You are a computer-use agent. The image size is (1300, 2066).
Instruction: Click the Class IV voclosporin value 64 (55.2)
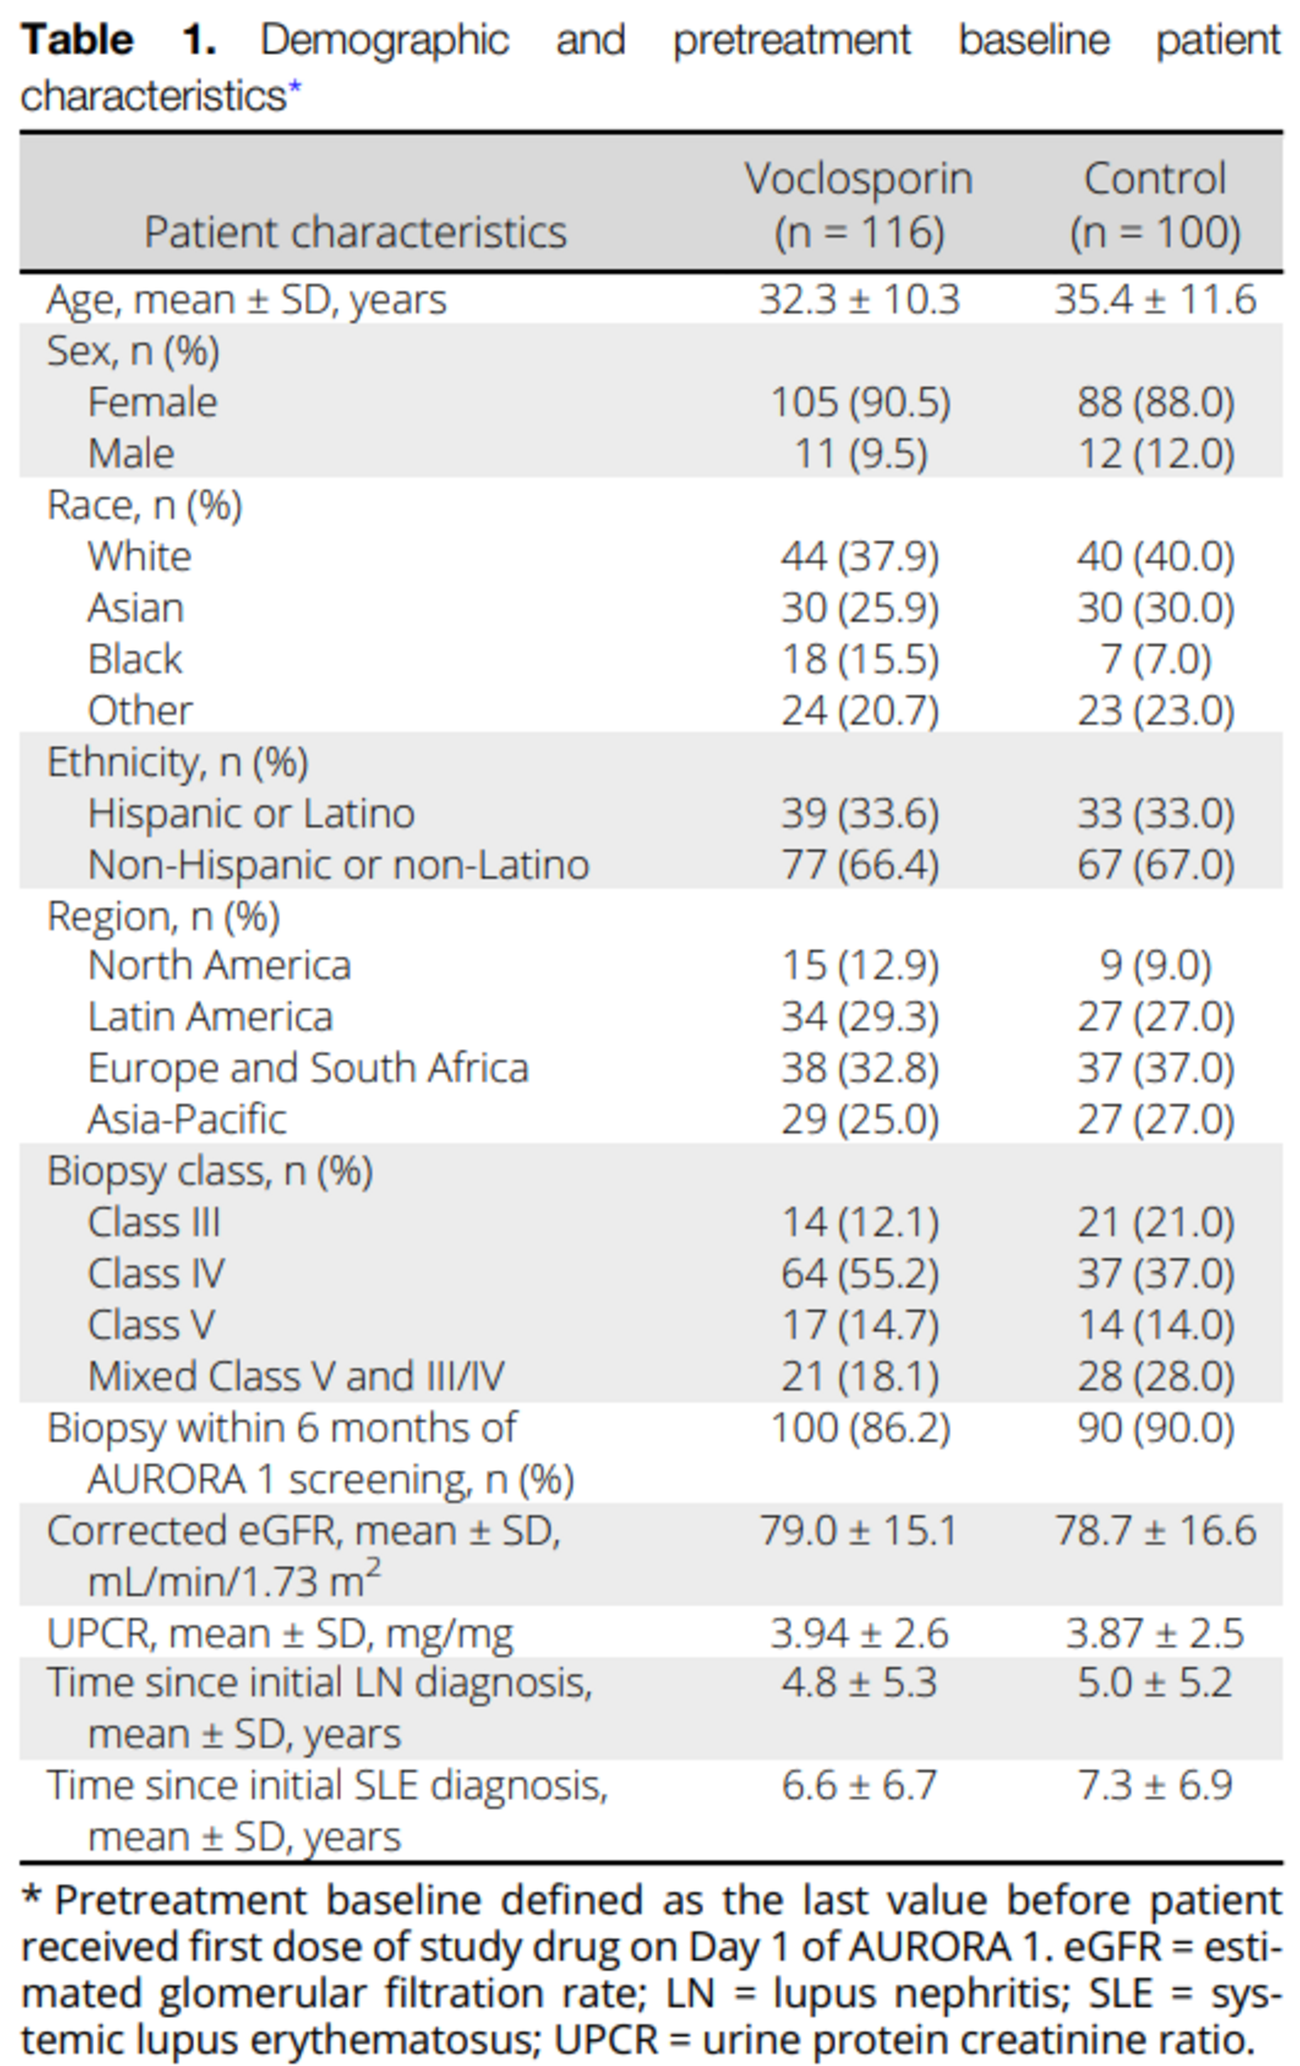click(860, 1273)
